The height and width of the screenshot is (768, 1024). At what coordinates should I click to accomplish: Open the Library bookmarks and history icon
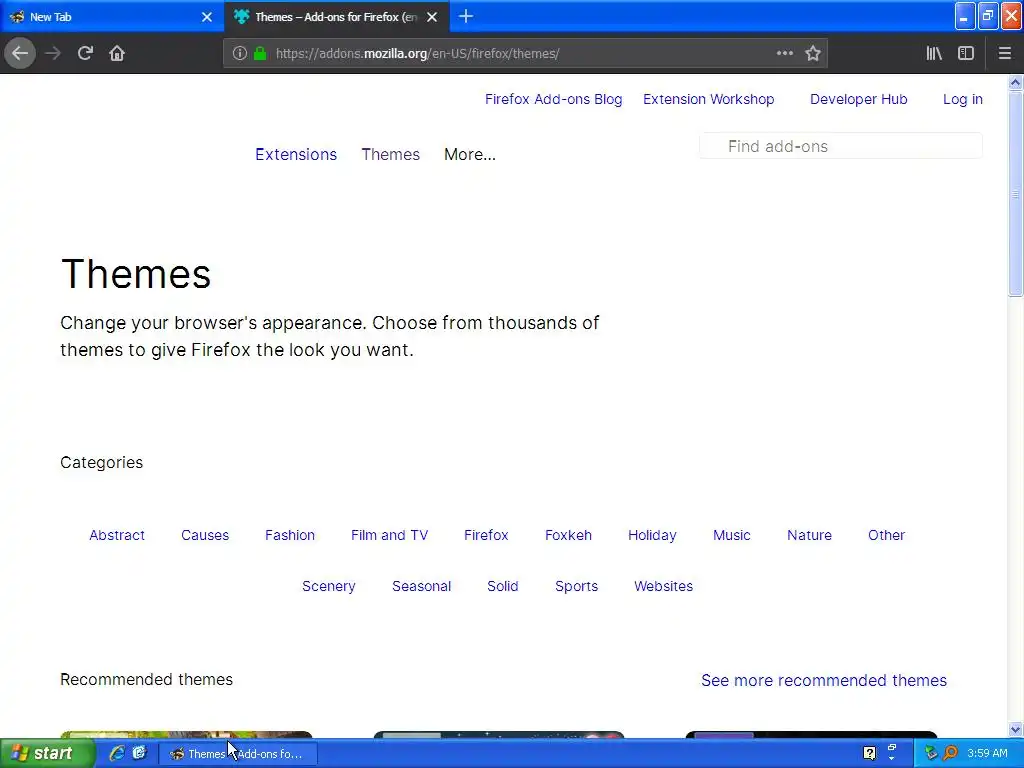(934, 53)
